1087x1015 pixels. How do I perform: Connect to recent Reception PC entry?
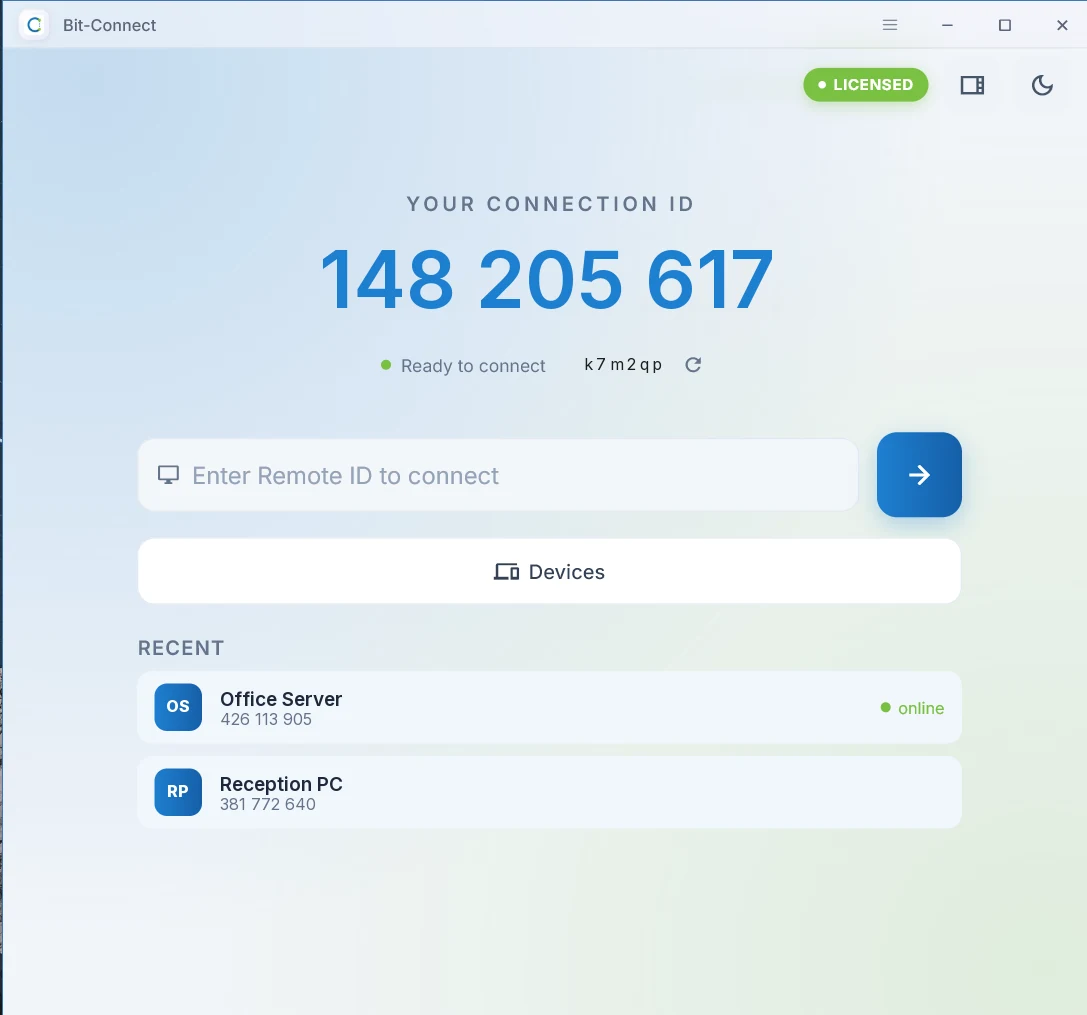click(549, 792)
